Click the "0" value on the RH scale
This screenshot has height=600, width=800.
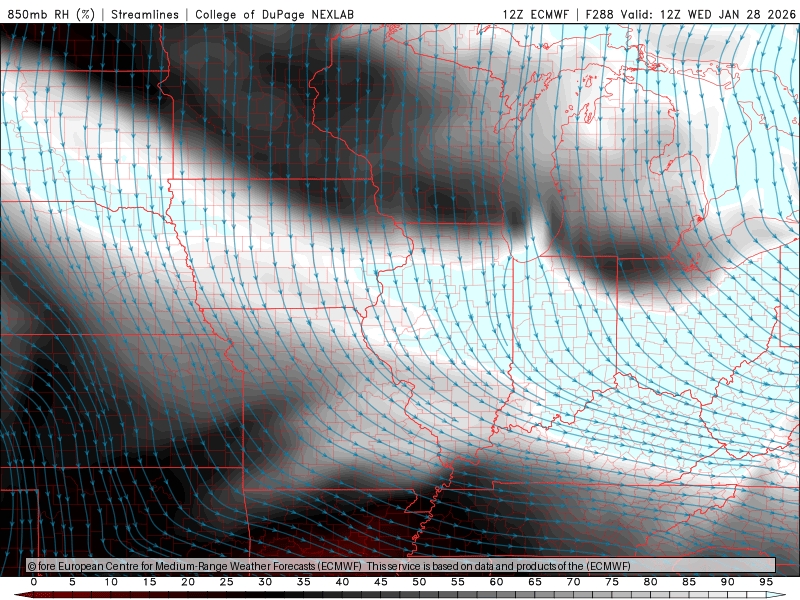tap(34, 582)
